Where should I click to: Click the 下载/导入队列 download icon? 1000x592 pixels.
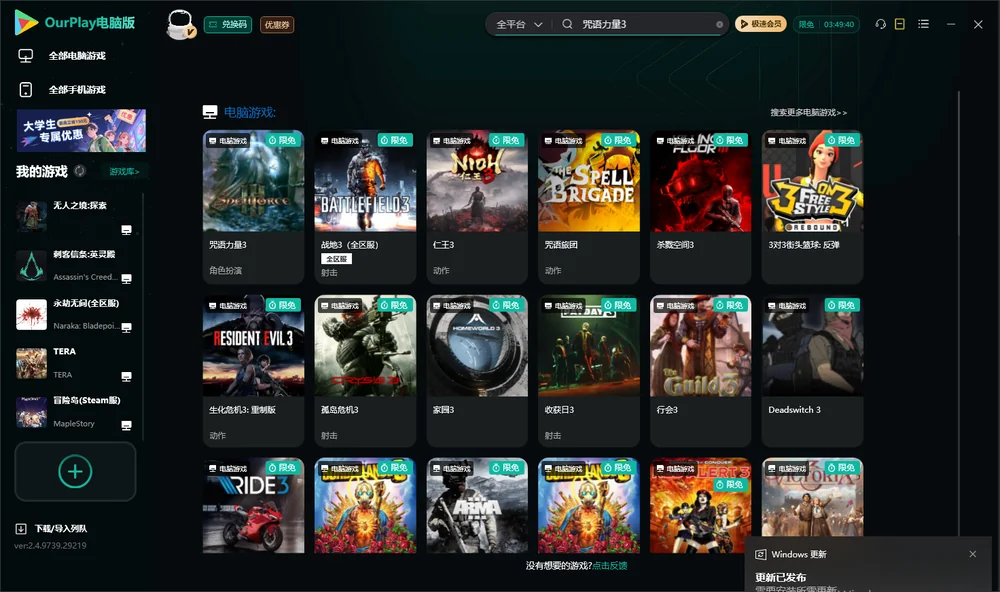pyautogui.click(x=21, y=528)
